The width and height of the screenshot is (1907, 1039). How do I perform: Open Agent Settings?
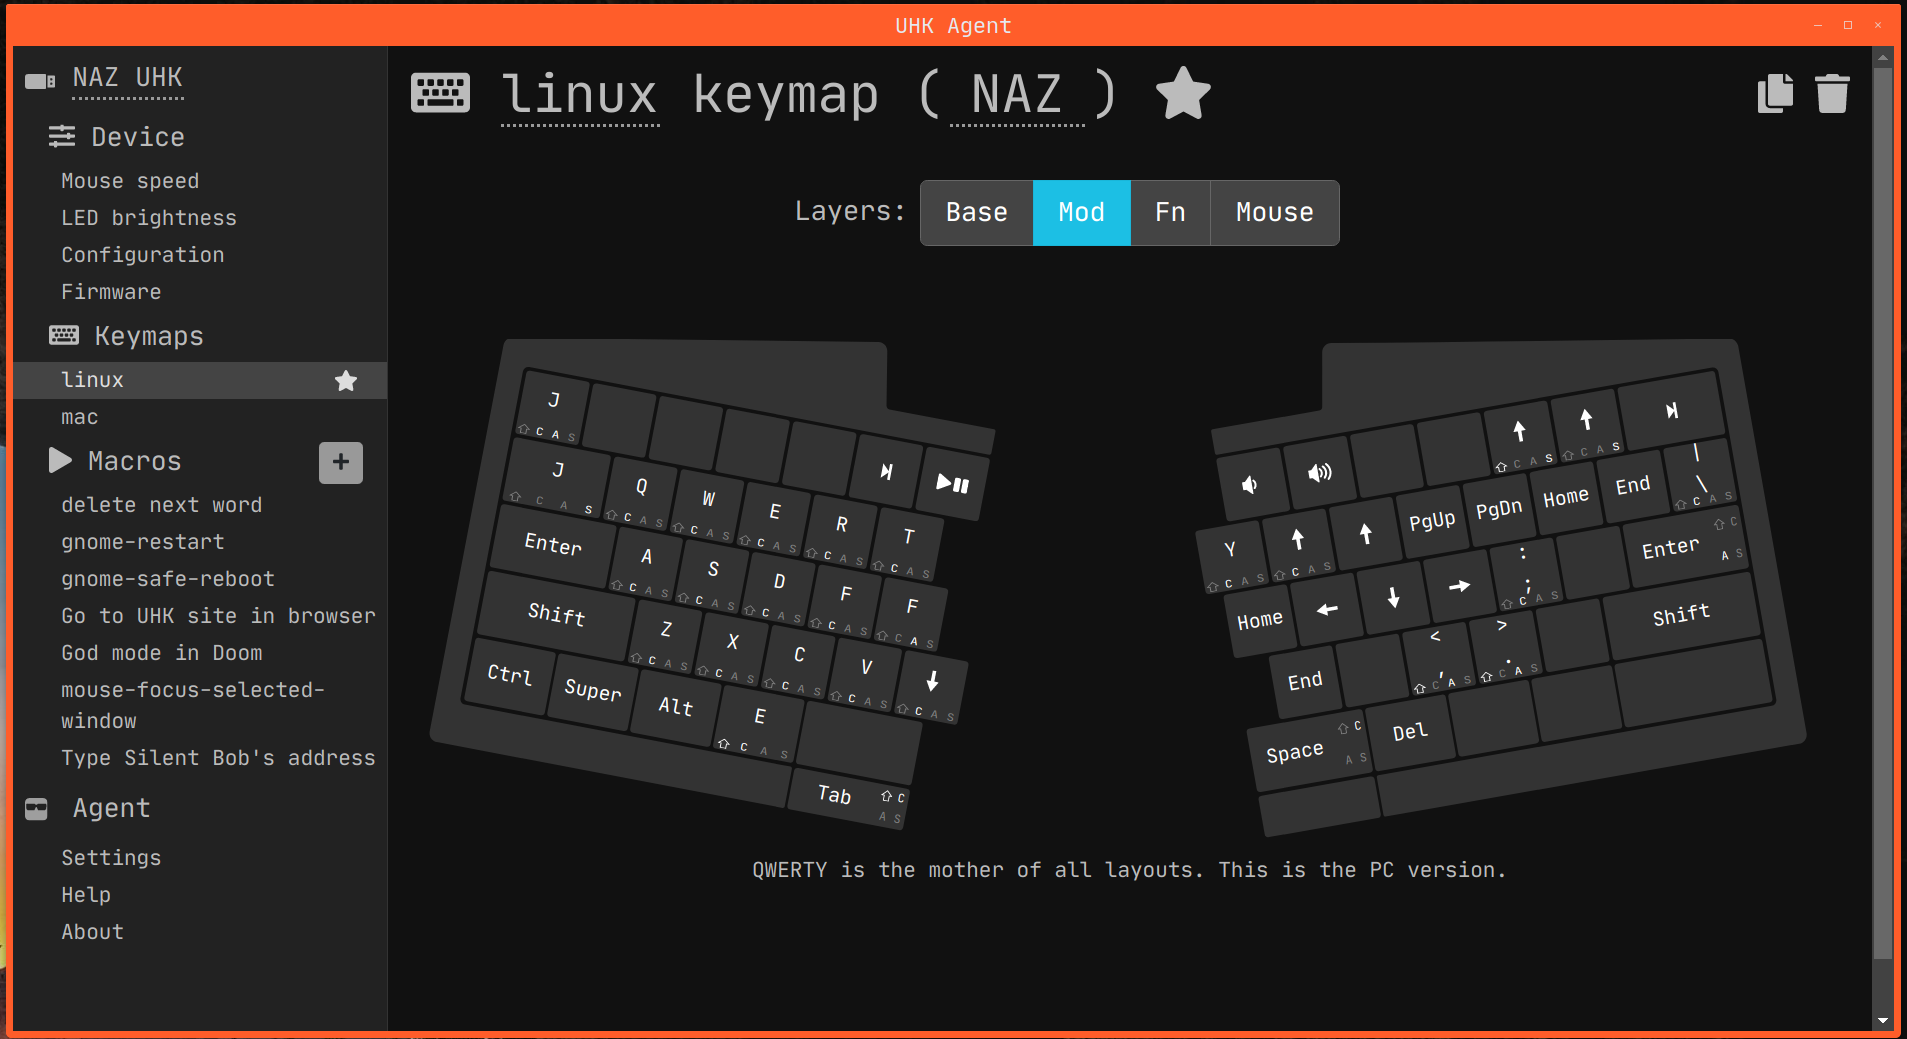coord(111,858)
